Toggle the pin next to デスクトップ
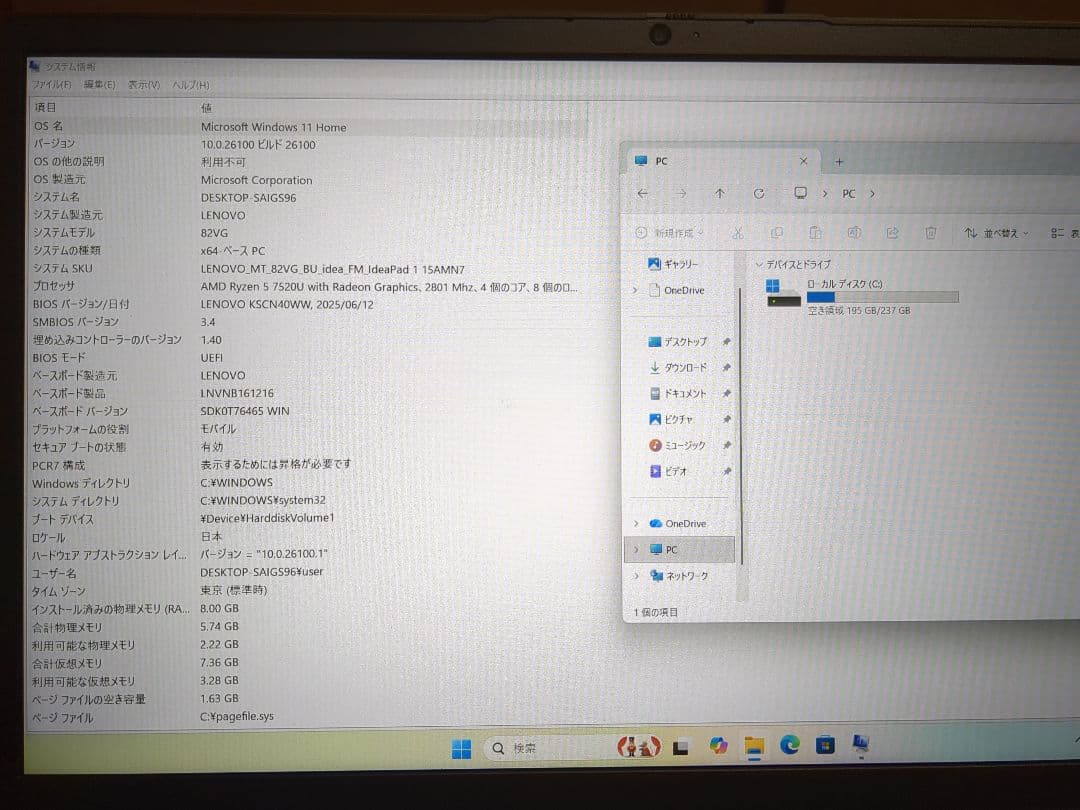The width and height of the screenshot is (1080, 810). [727, 341]
